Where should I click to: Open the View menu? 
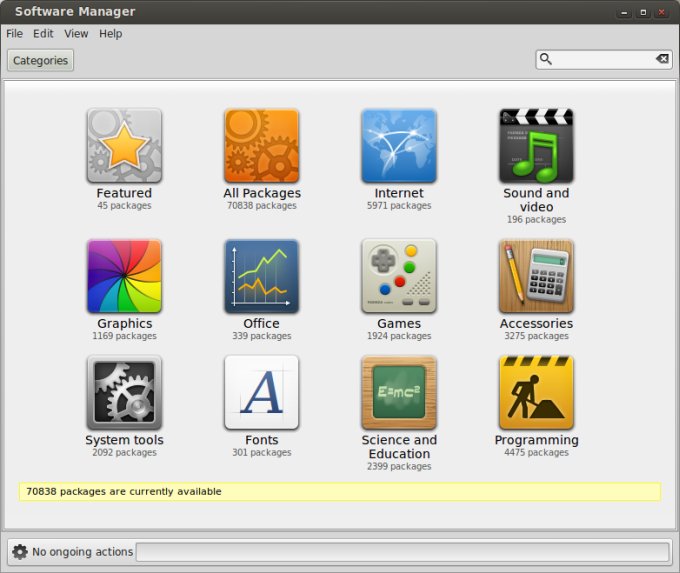[76, 34]
